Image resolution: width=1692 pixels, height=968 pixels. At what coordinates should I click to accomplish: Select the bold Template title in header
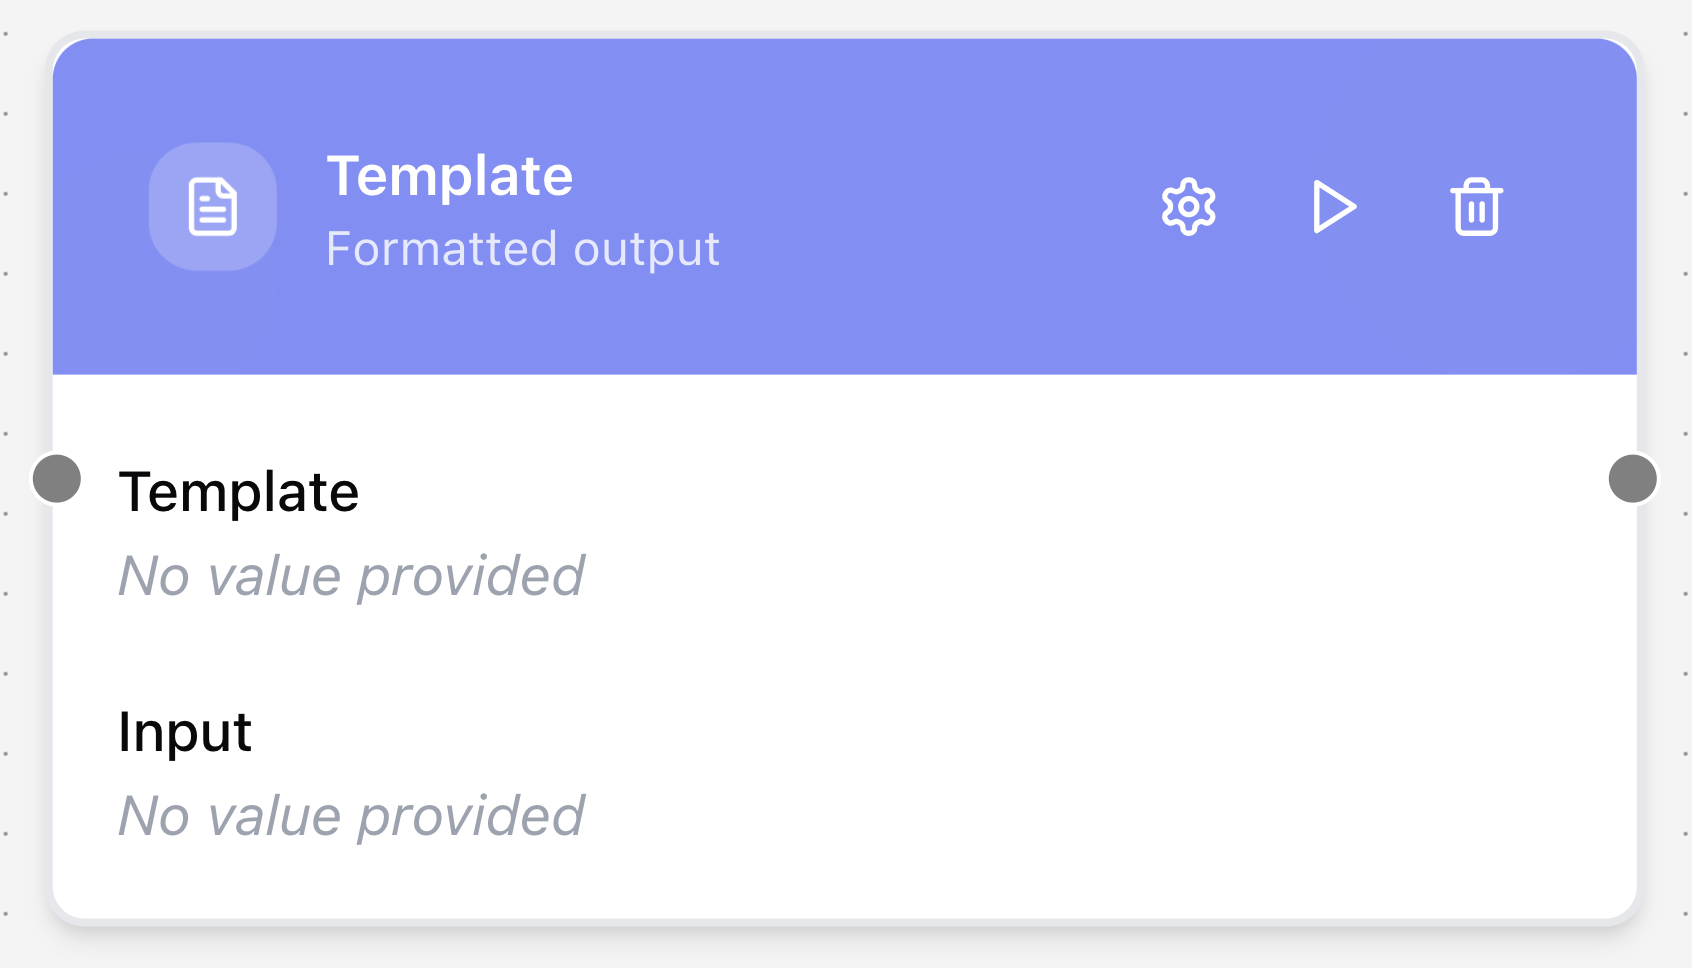(x=450, y=177)
